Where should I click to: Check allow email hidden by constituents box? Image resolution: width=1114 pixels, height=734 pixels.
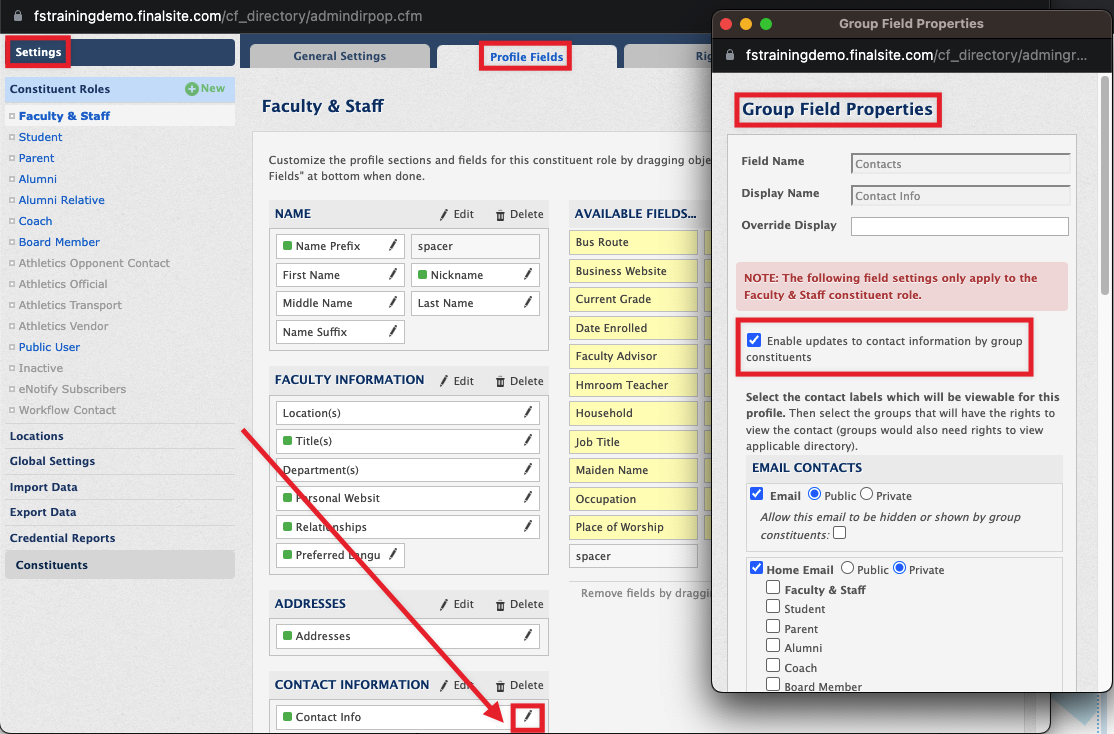pos(840,533)
